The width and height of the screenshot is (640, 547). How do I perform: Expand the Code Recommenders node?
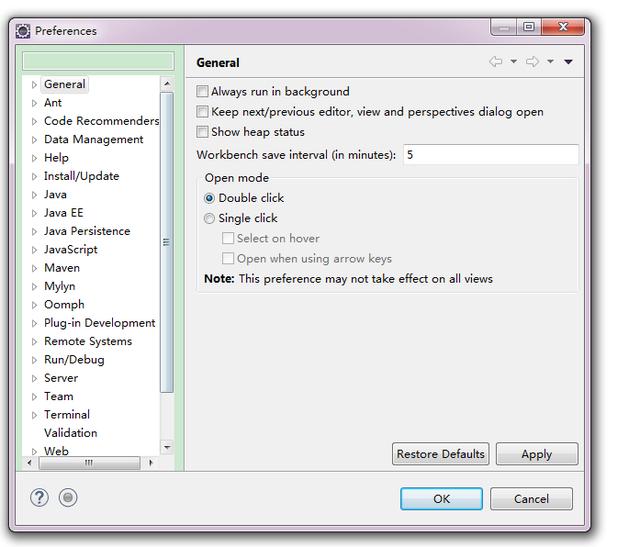[34, 121]
